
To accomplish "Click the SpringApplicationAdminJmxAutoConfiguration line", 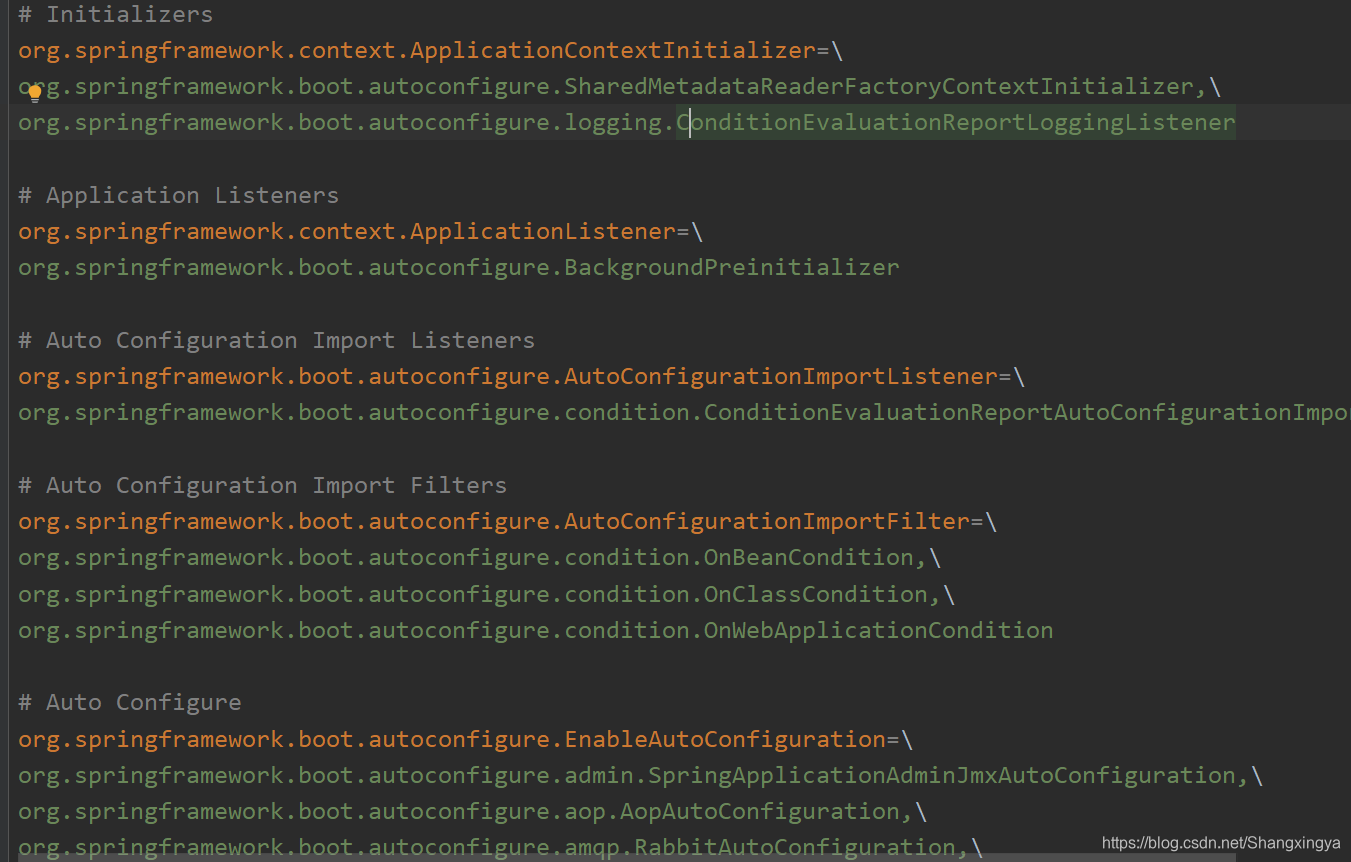I will pos(641,776).
